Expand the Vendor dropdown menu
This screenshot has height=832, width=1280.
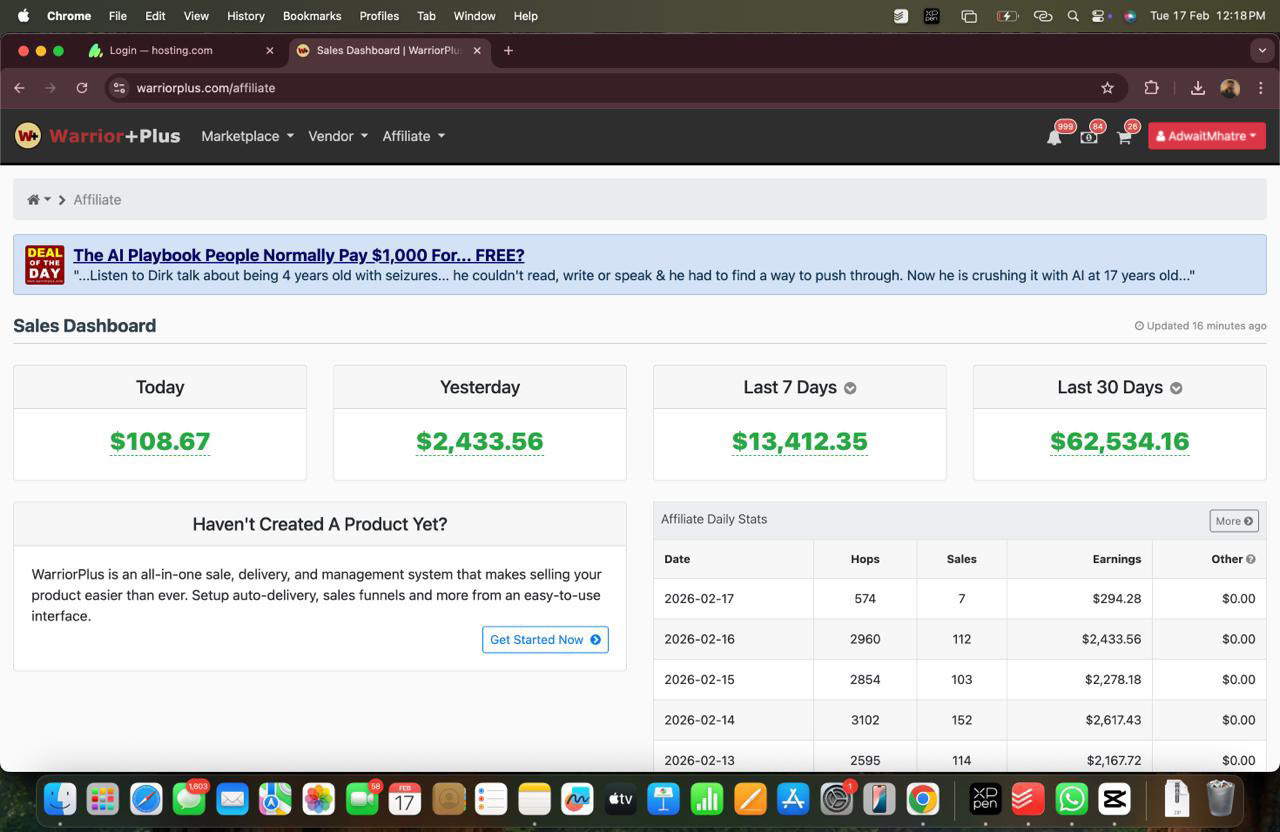[337, 136]
